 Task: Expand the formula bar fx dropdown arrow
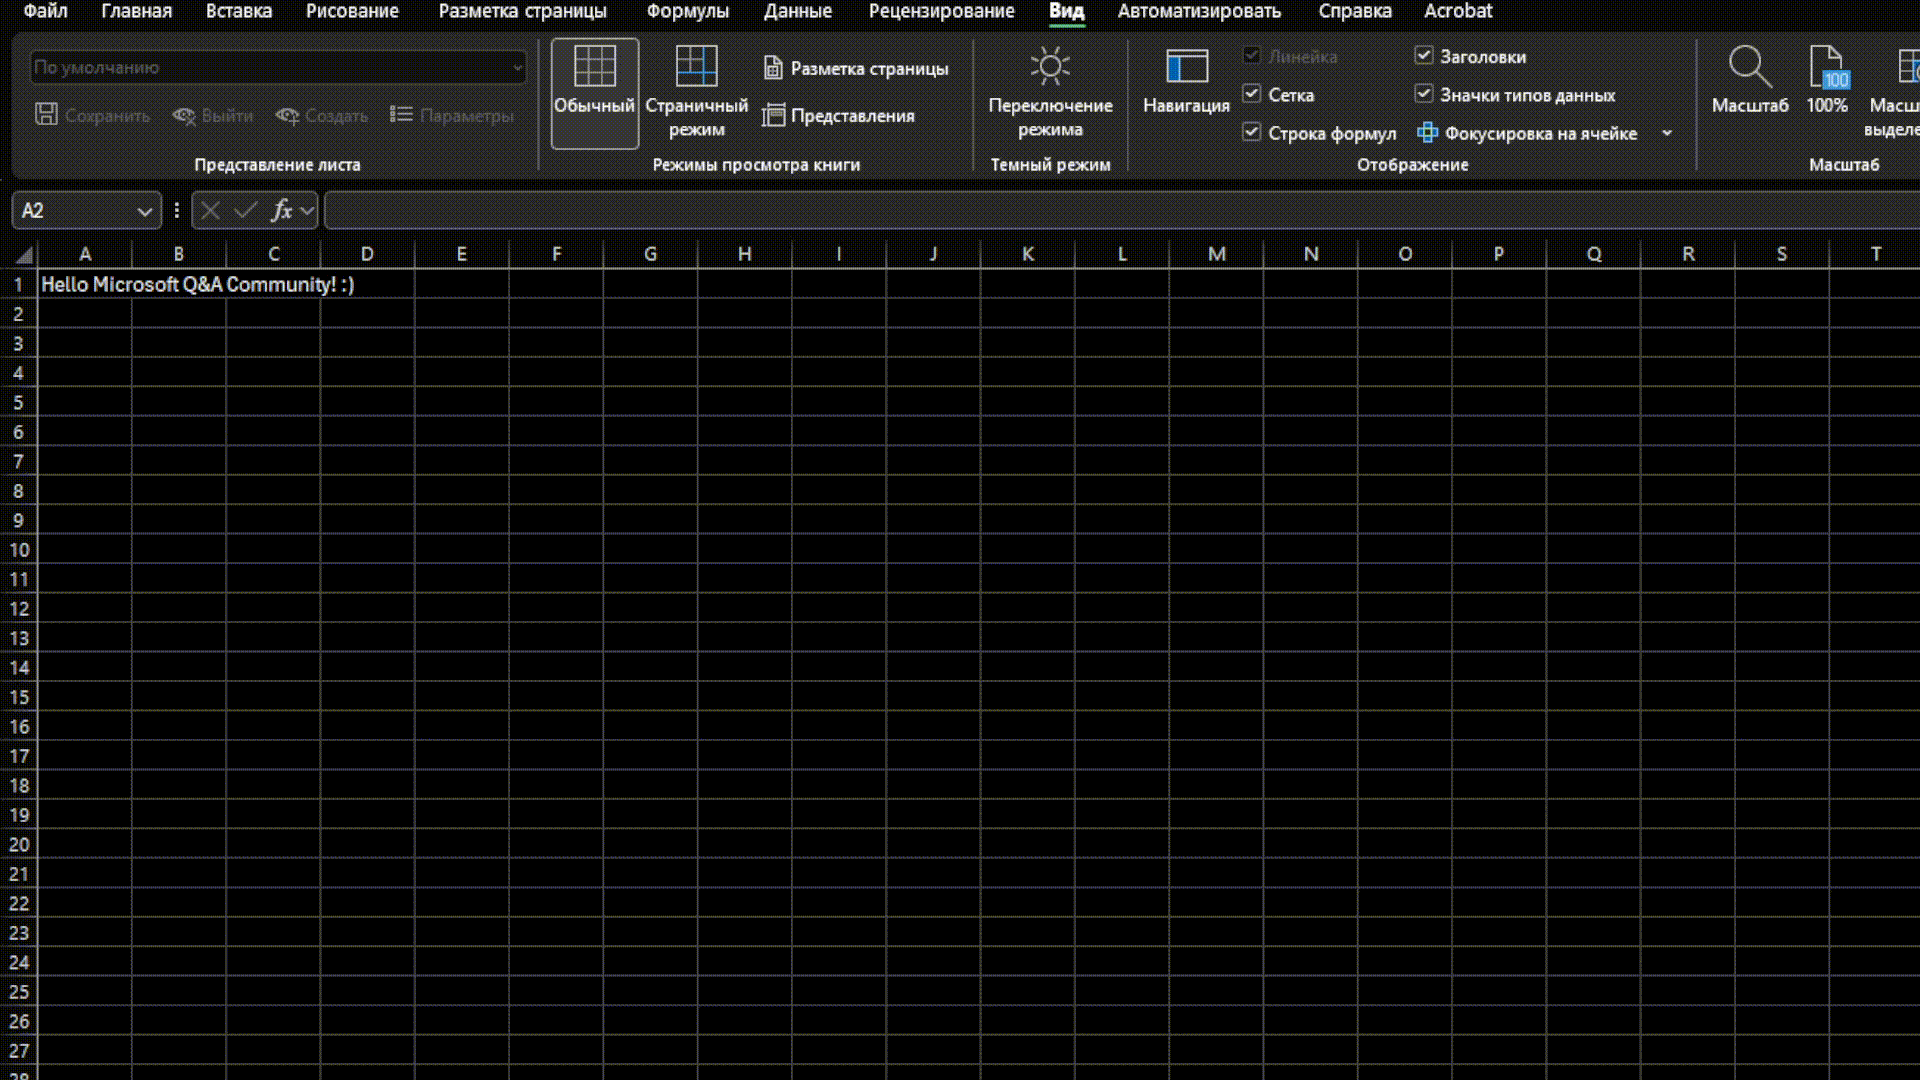click(307, 210)
